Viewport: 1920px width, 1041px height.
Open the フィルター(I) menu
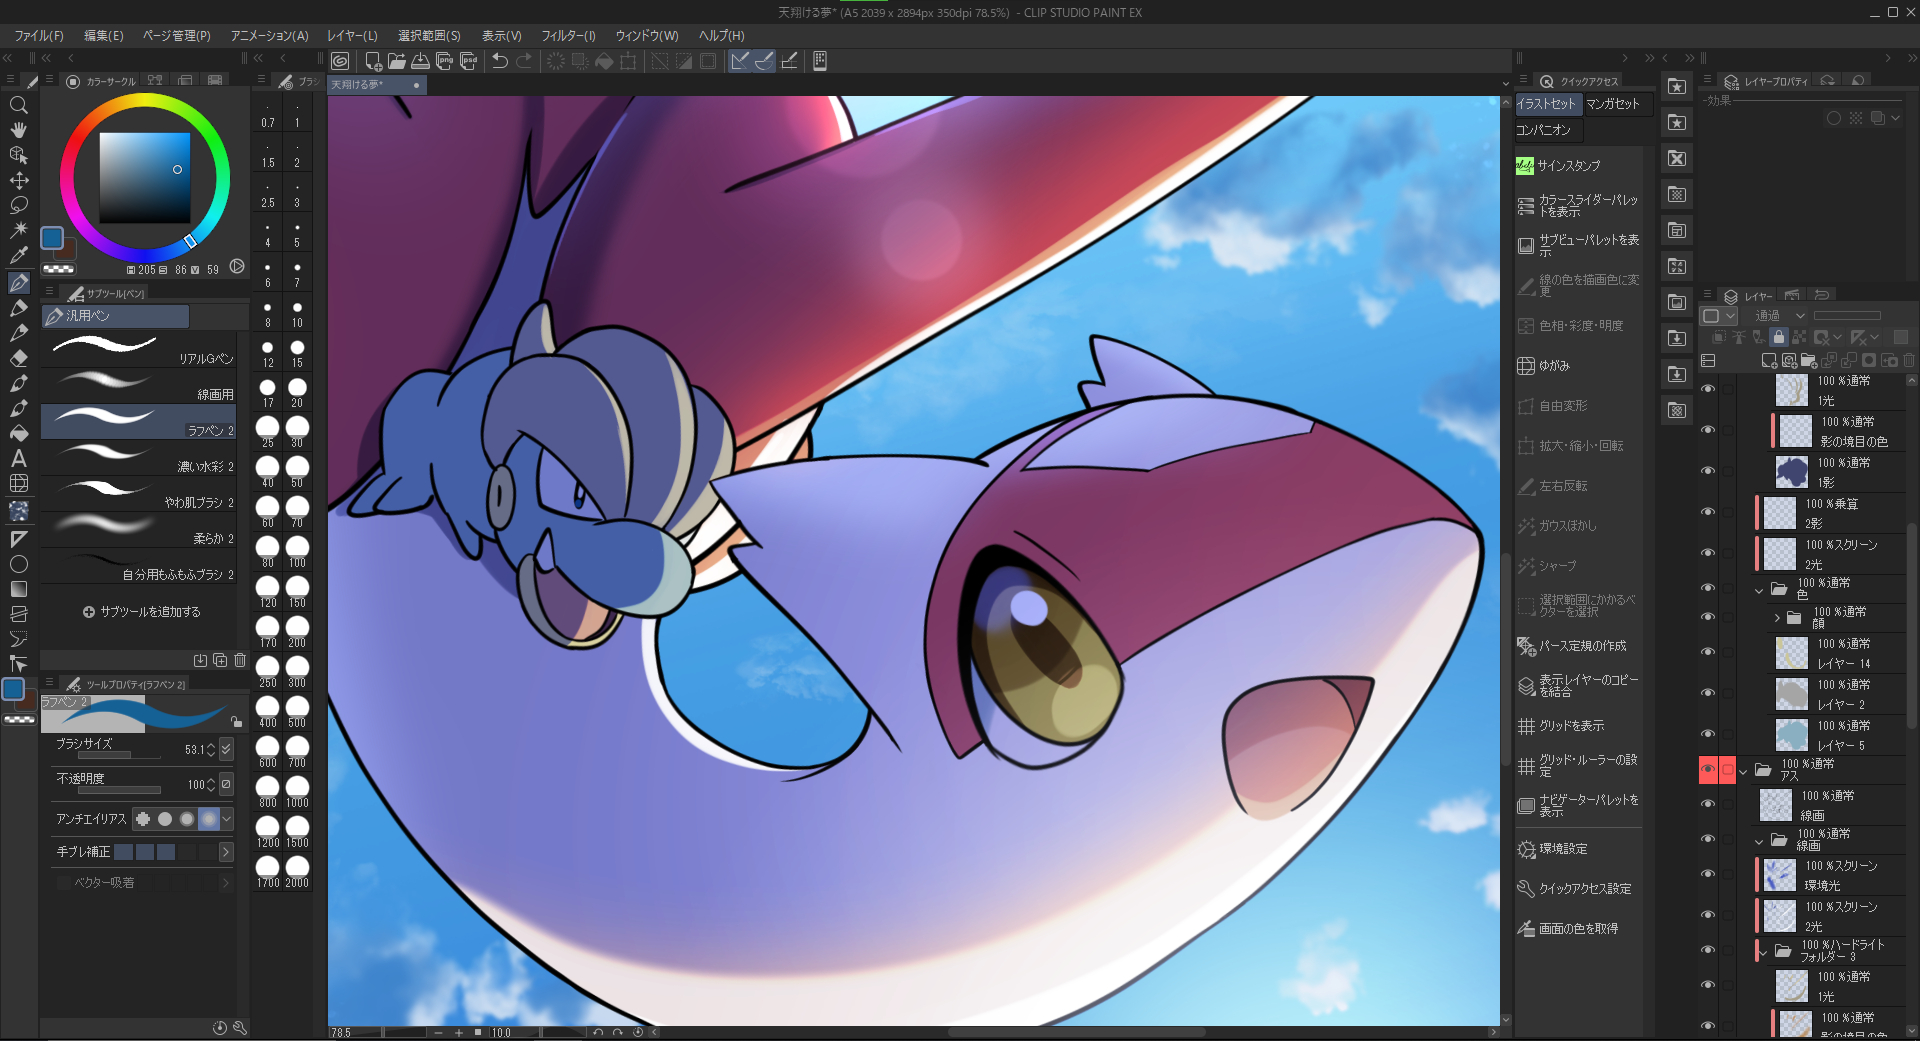pos(568,35)
